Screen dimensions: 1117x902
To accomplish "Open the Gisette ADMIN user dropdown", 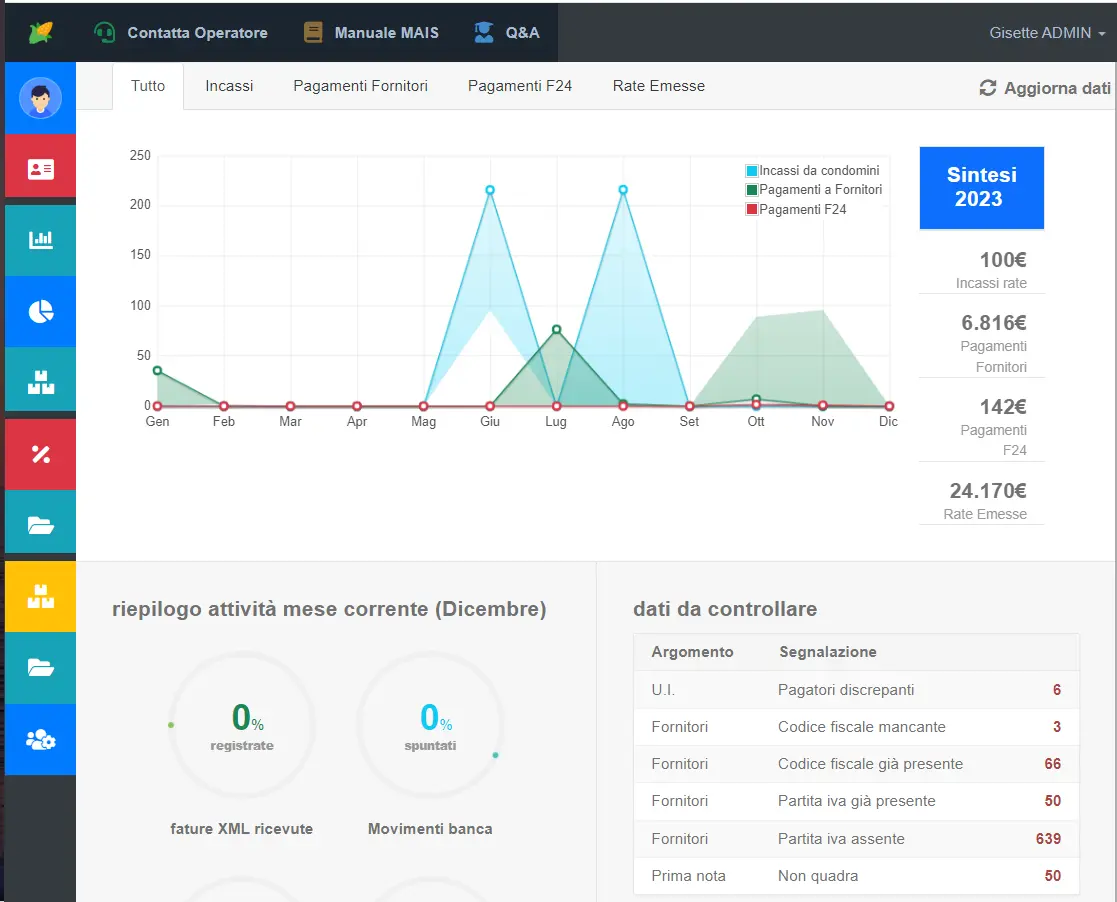I will click(x=1046, y=33).
